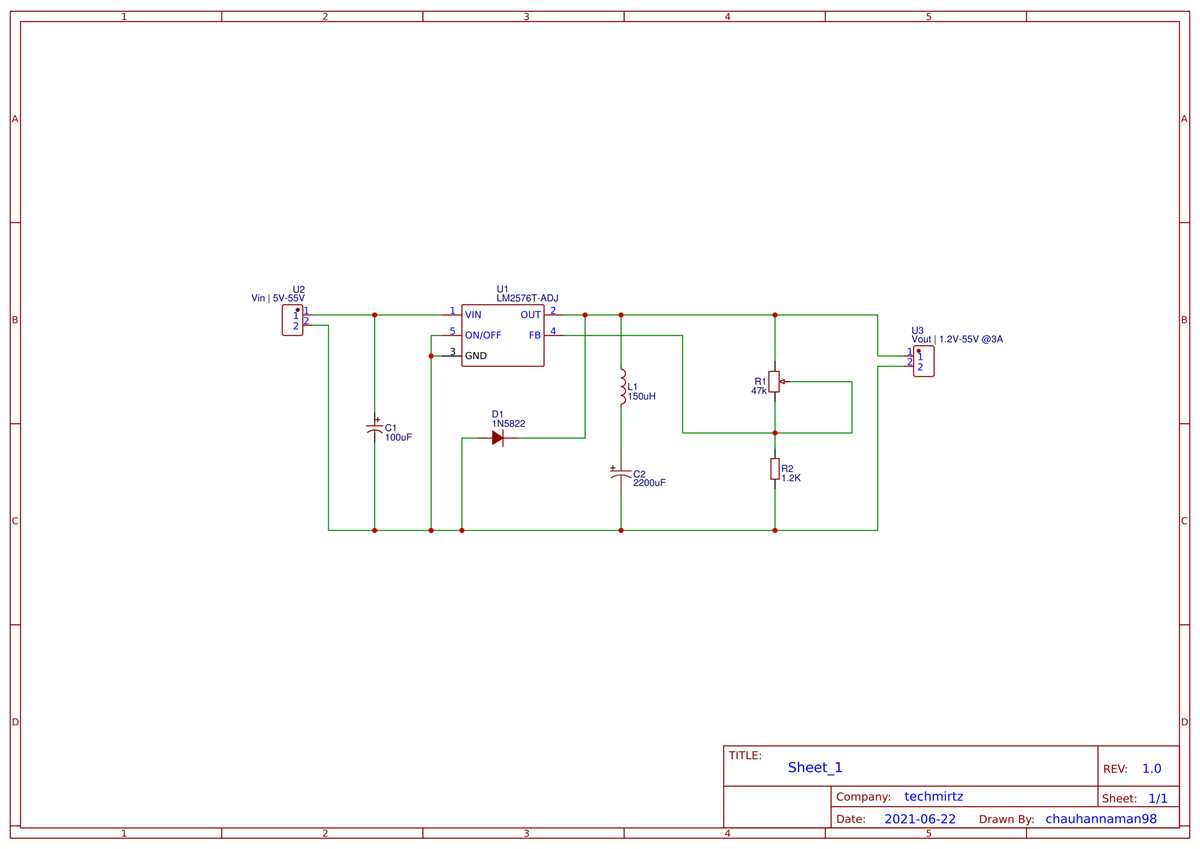Click the 'Company:' field label
This screenshot has height=849, width=1200.
(x=863, y=797)
